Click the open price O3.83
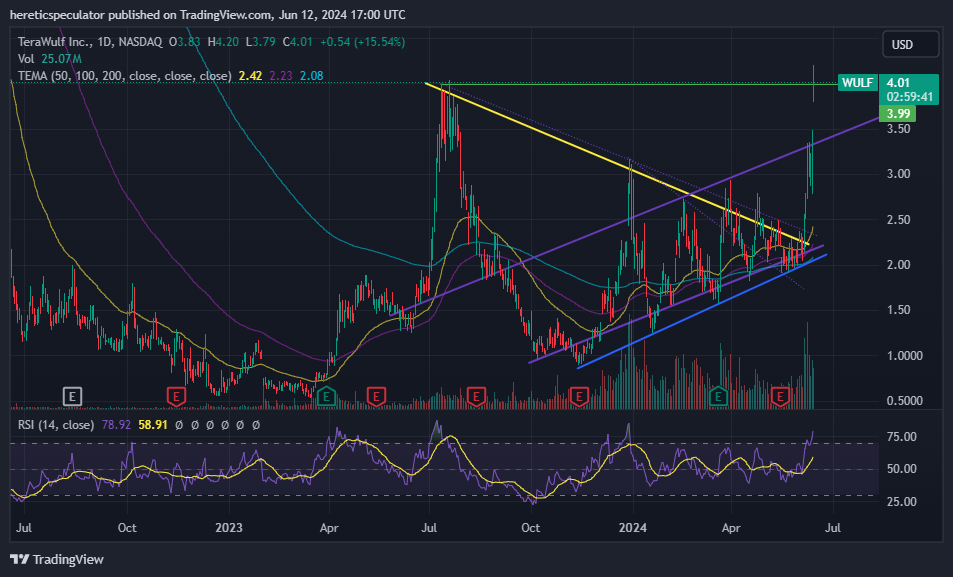The image size is (953, 577). (185, 42)
